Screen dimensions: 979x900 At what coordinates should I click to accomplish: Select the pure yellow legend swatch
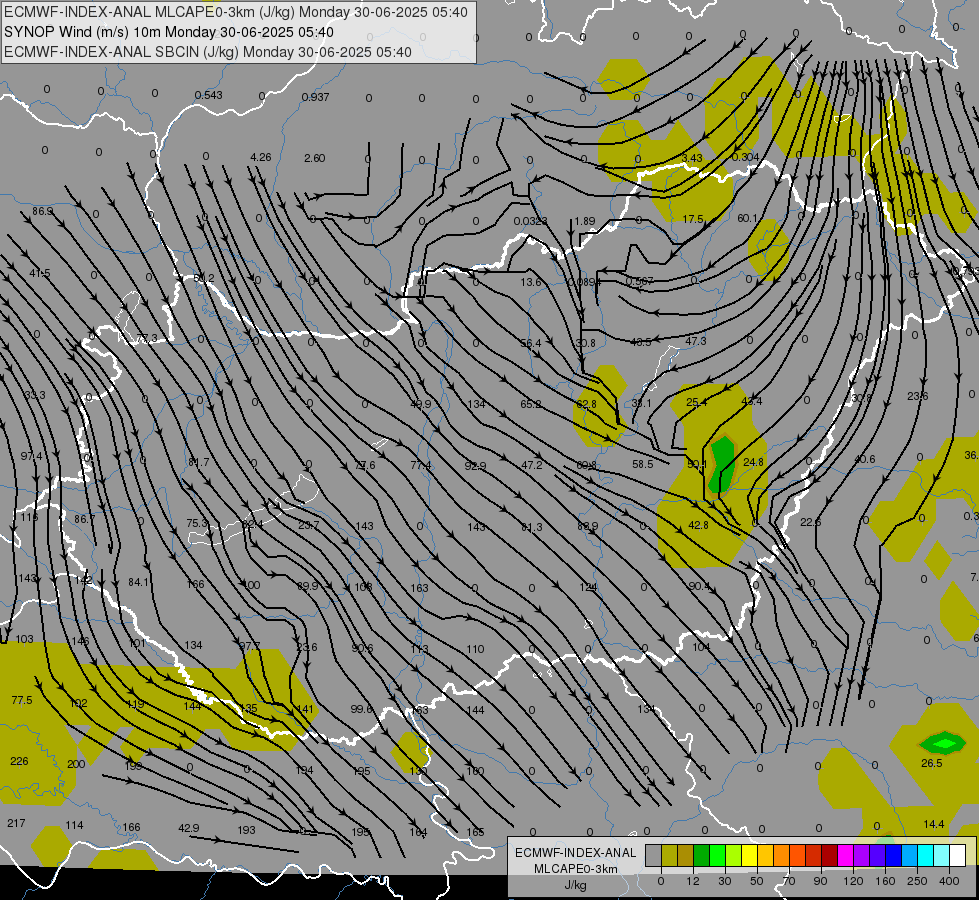[x=749, y=856]
